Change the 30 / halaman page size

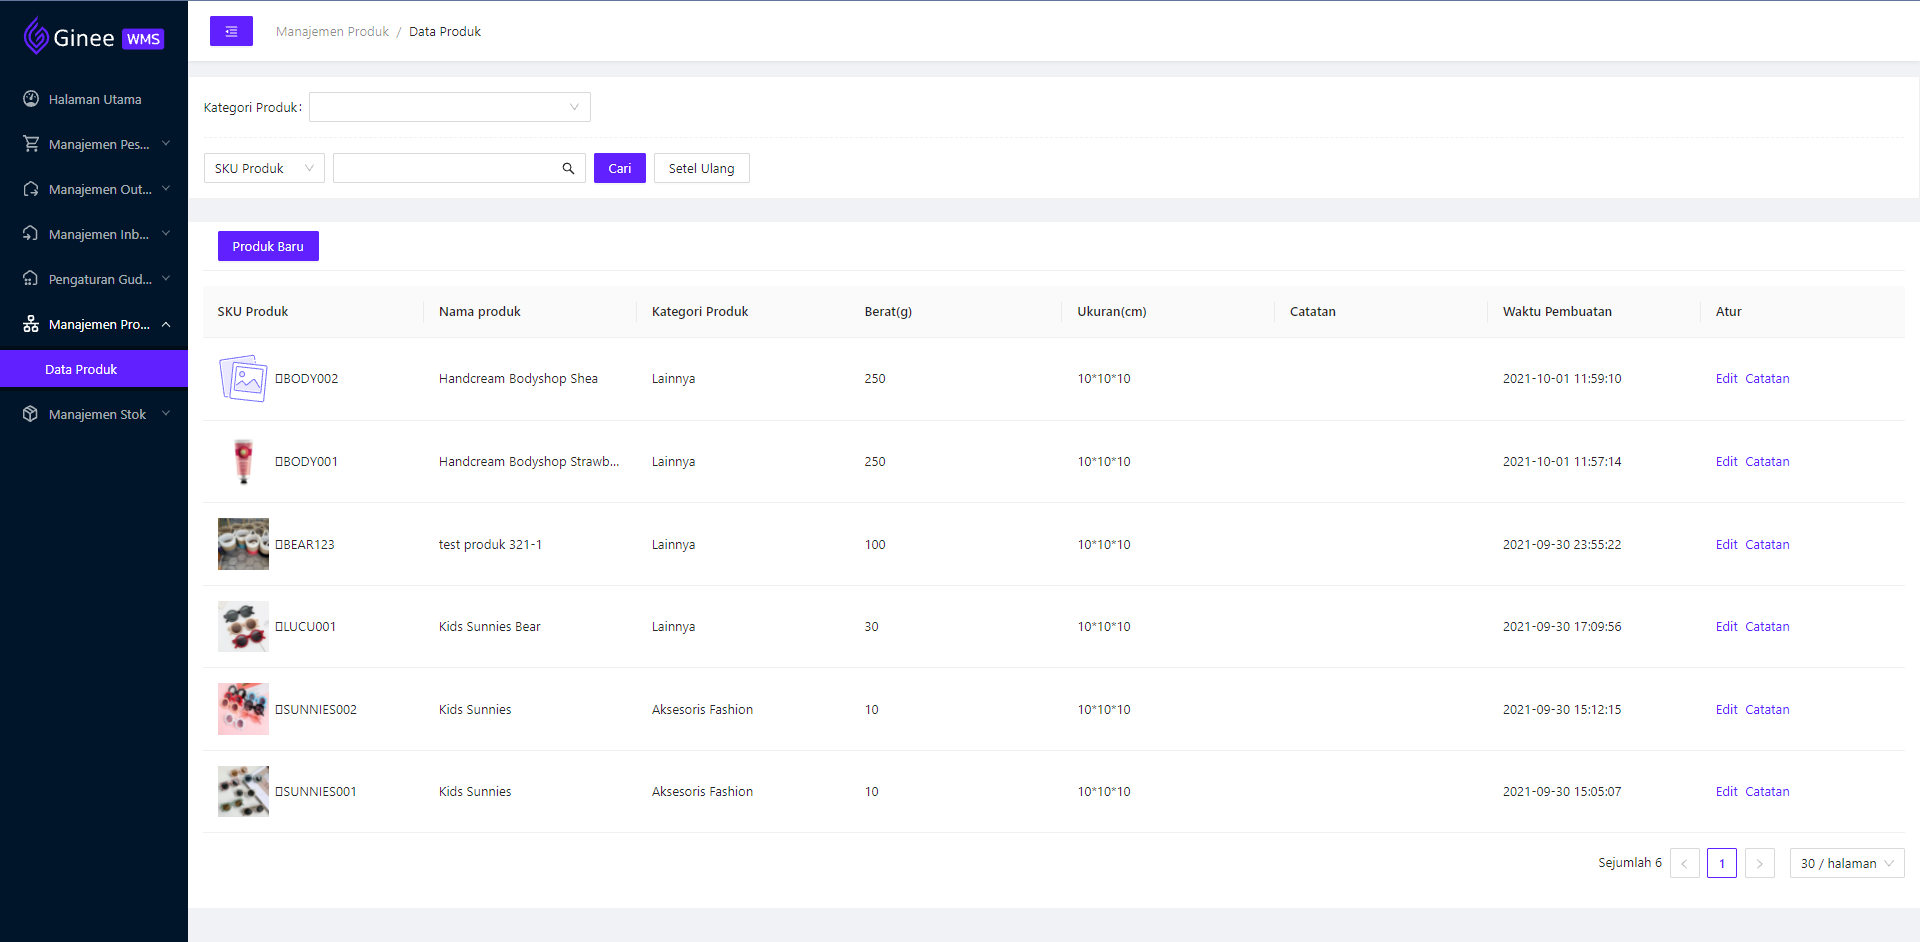1846,863
